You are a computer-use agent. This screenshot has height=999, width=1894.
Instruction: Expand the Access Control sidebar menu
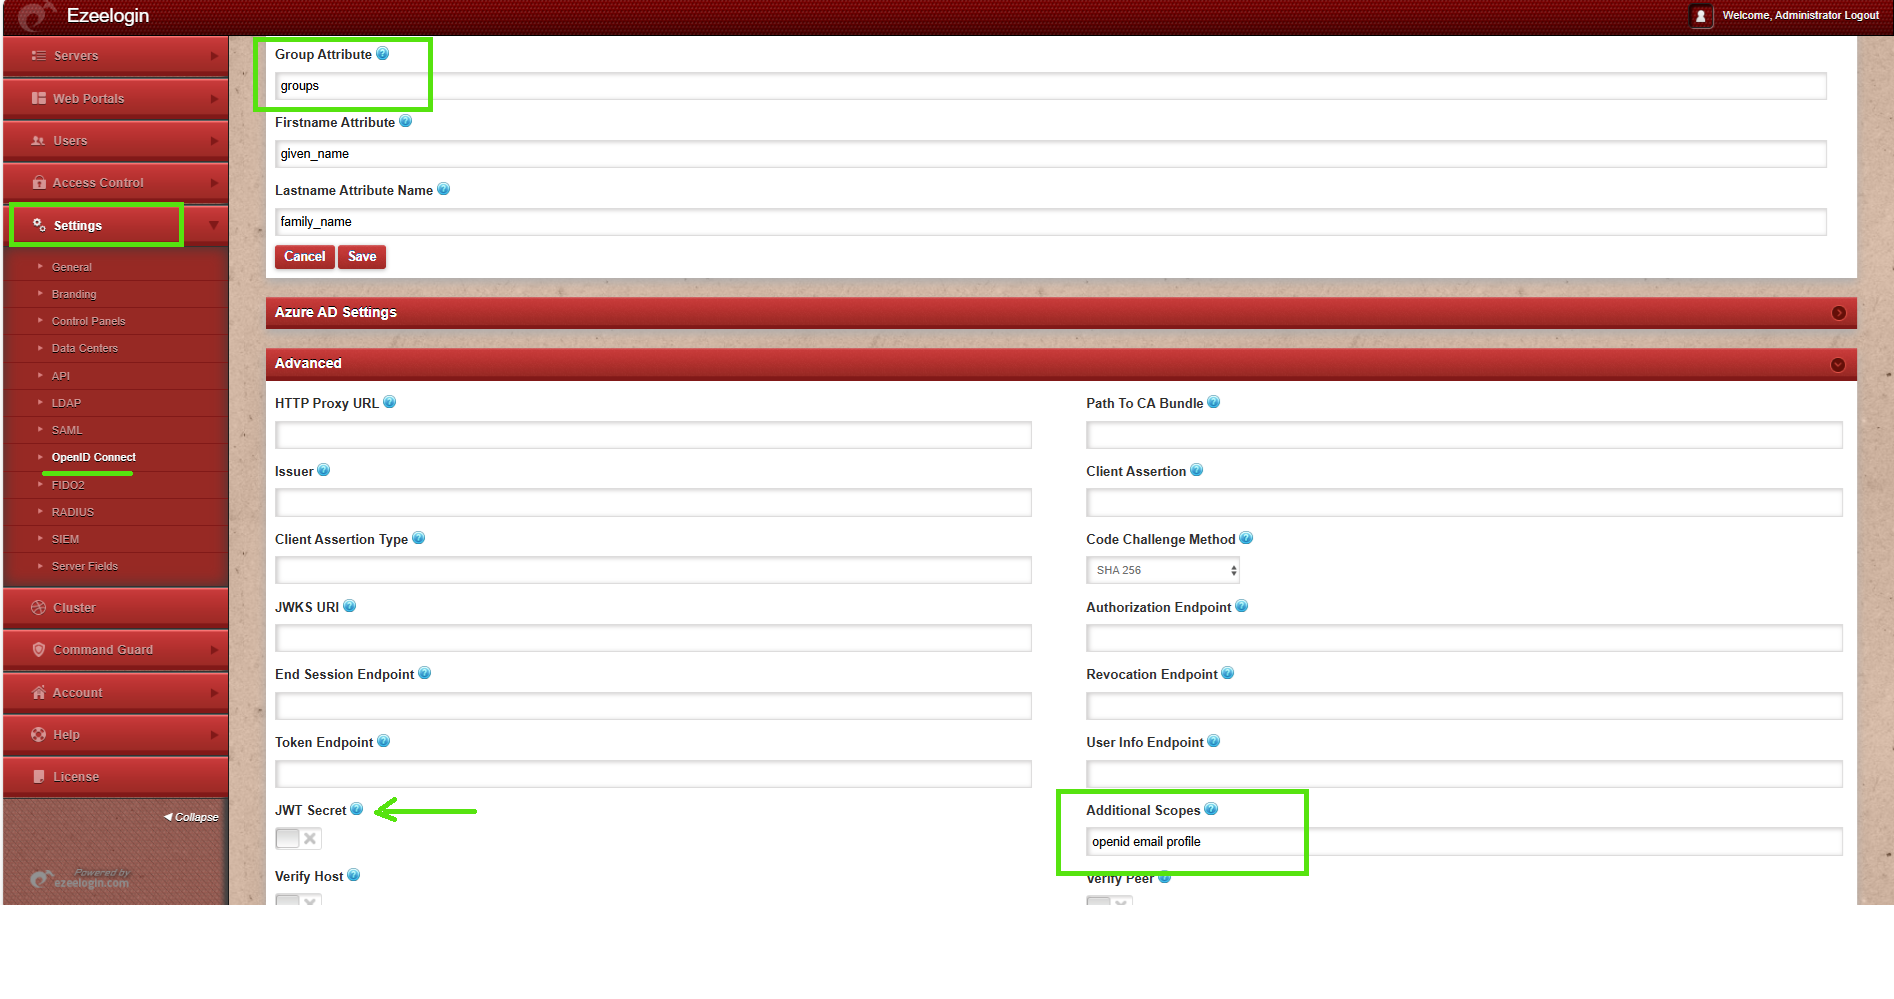click(x=115, y=182)
